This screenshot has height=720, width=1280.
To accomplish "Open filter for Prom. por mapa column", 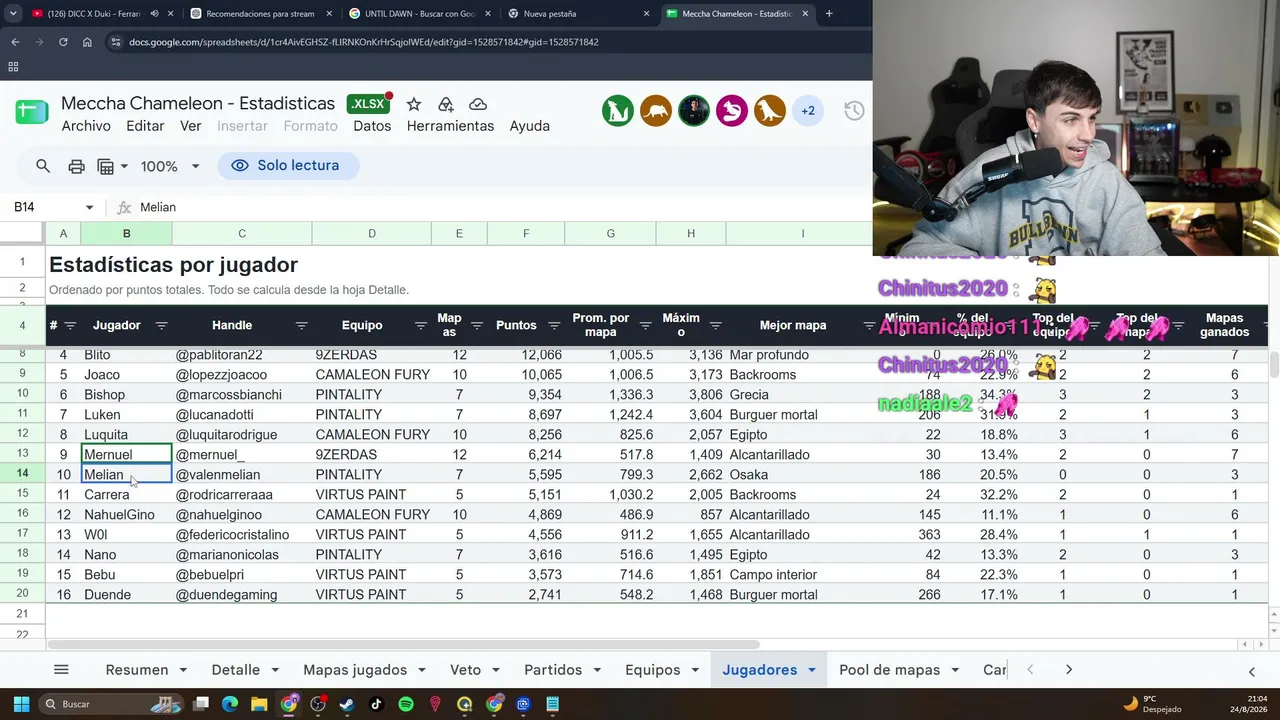I will [645, 325].
